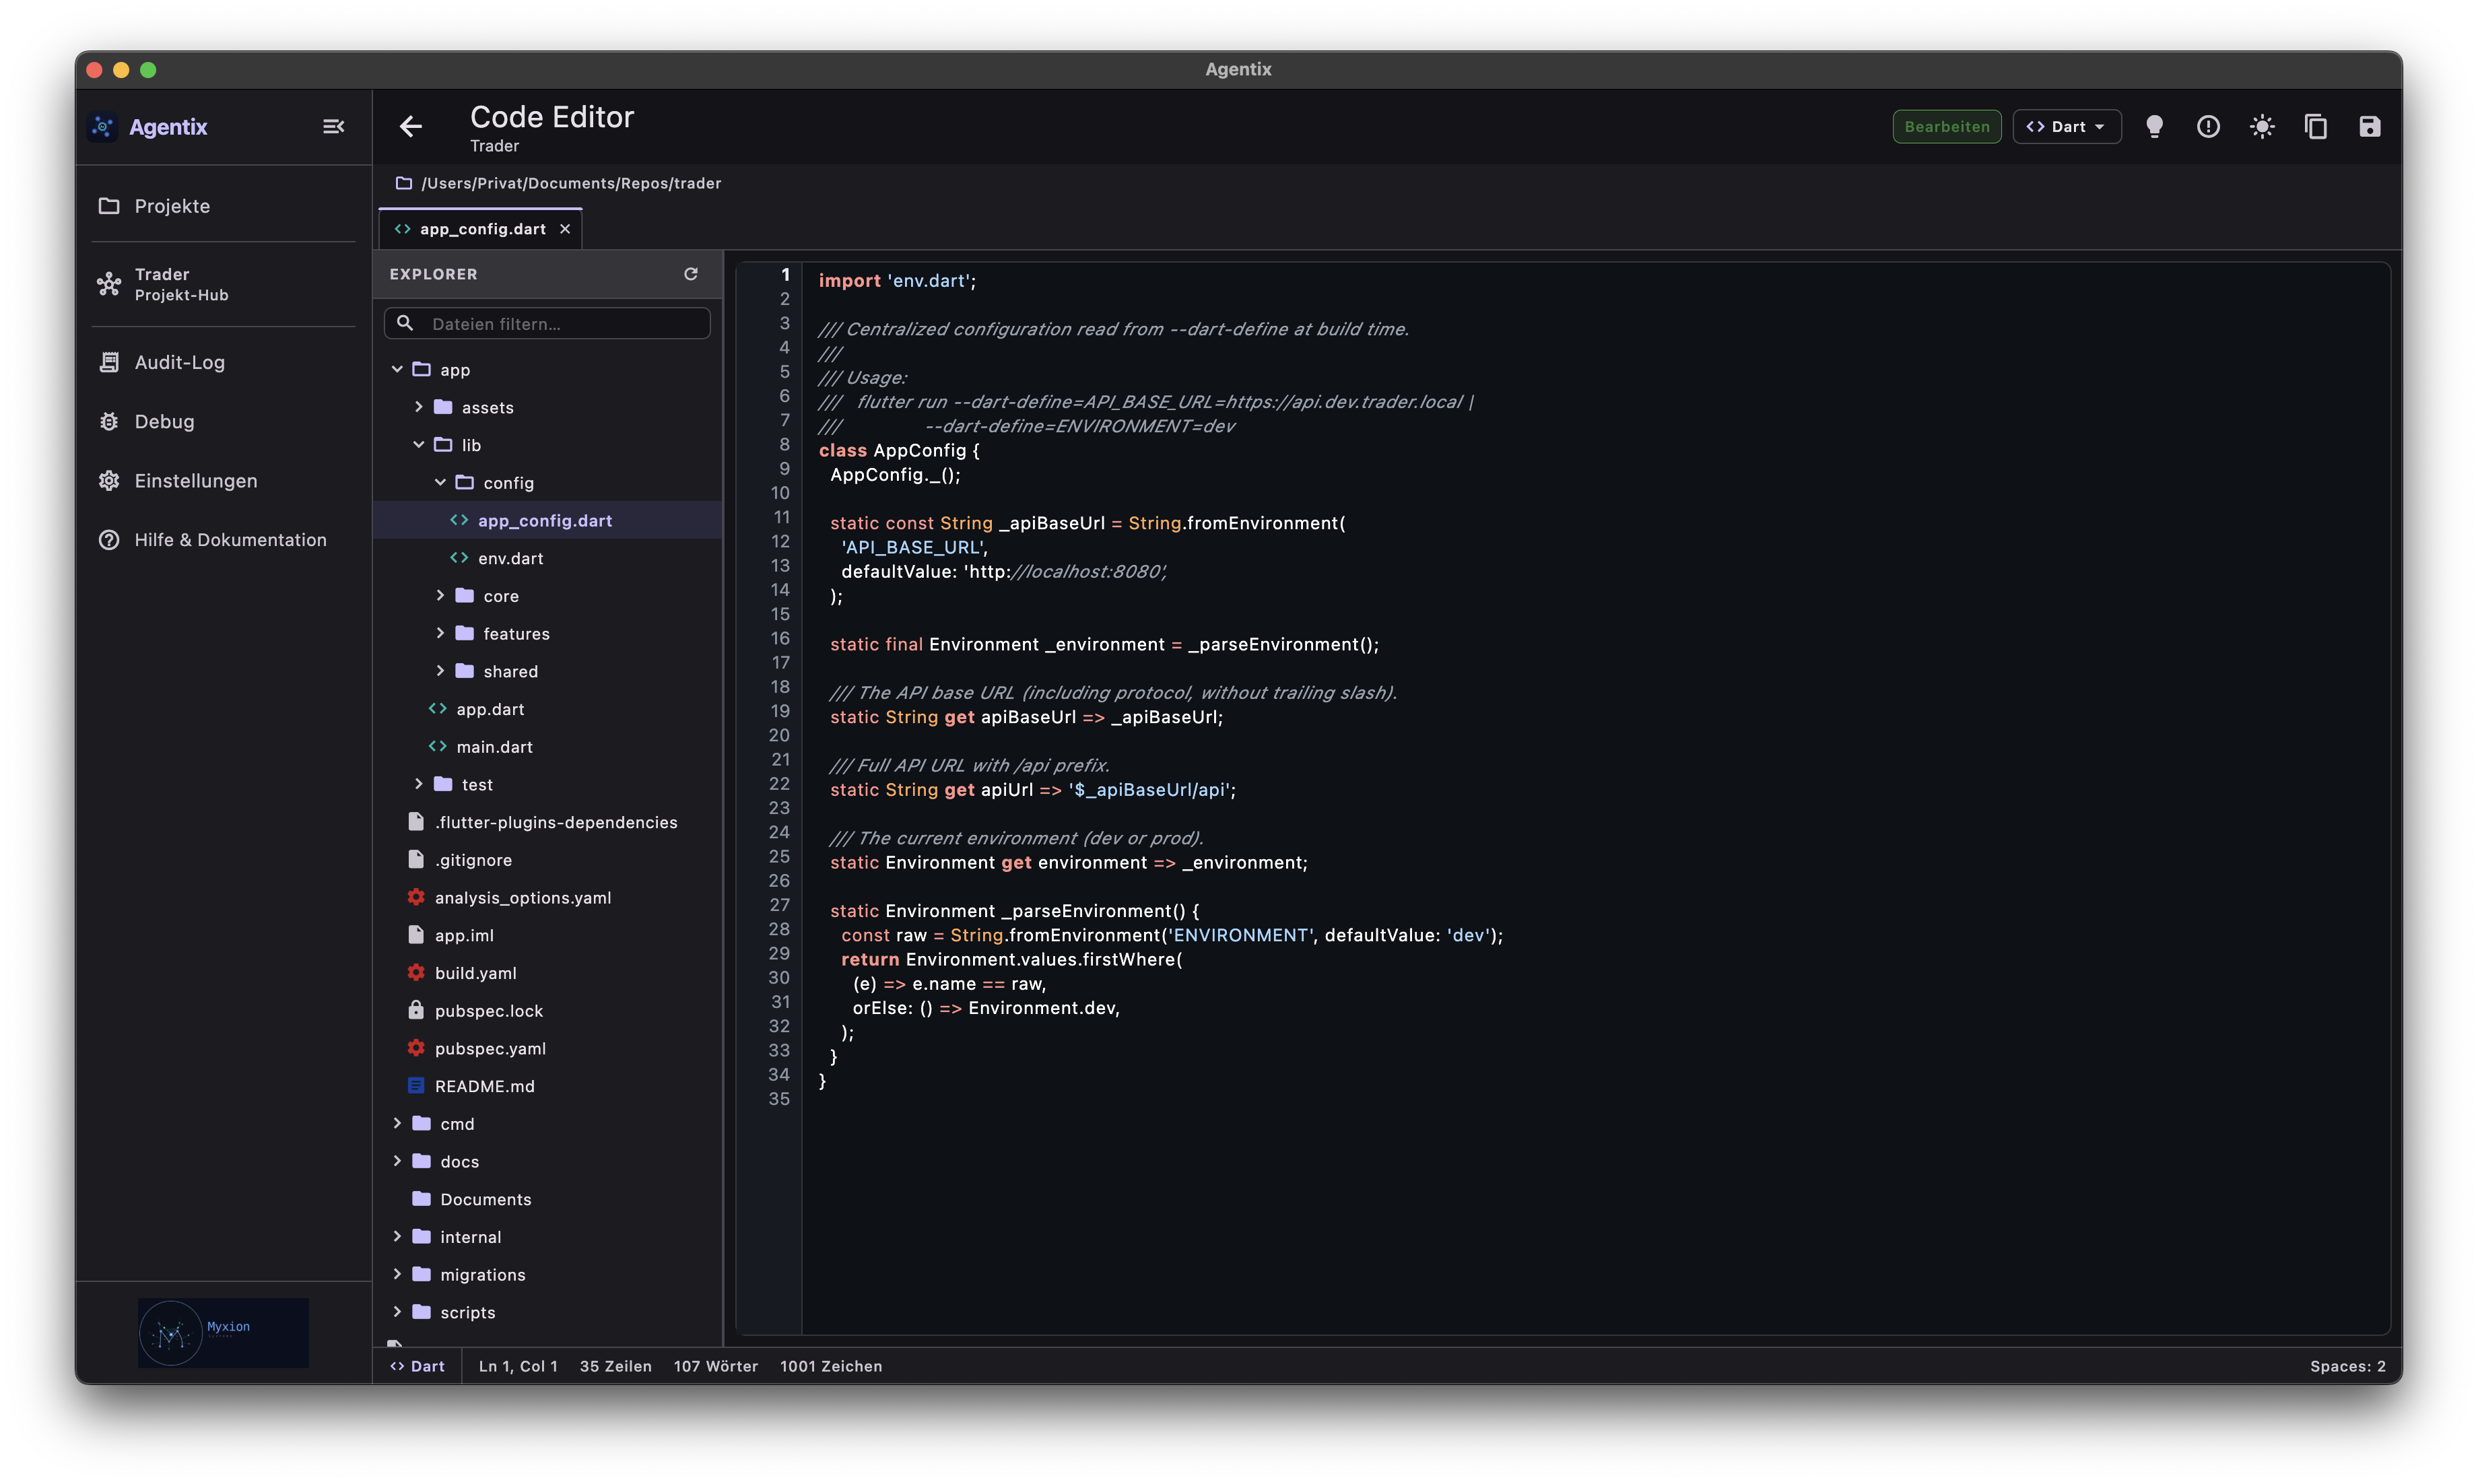This screenshot has height=1484, width=2478.
Task: Open env.dart file
Action: click(547, 559)
